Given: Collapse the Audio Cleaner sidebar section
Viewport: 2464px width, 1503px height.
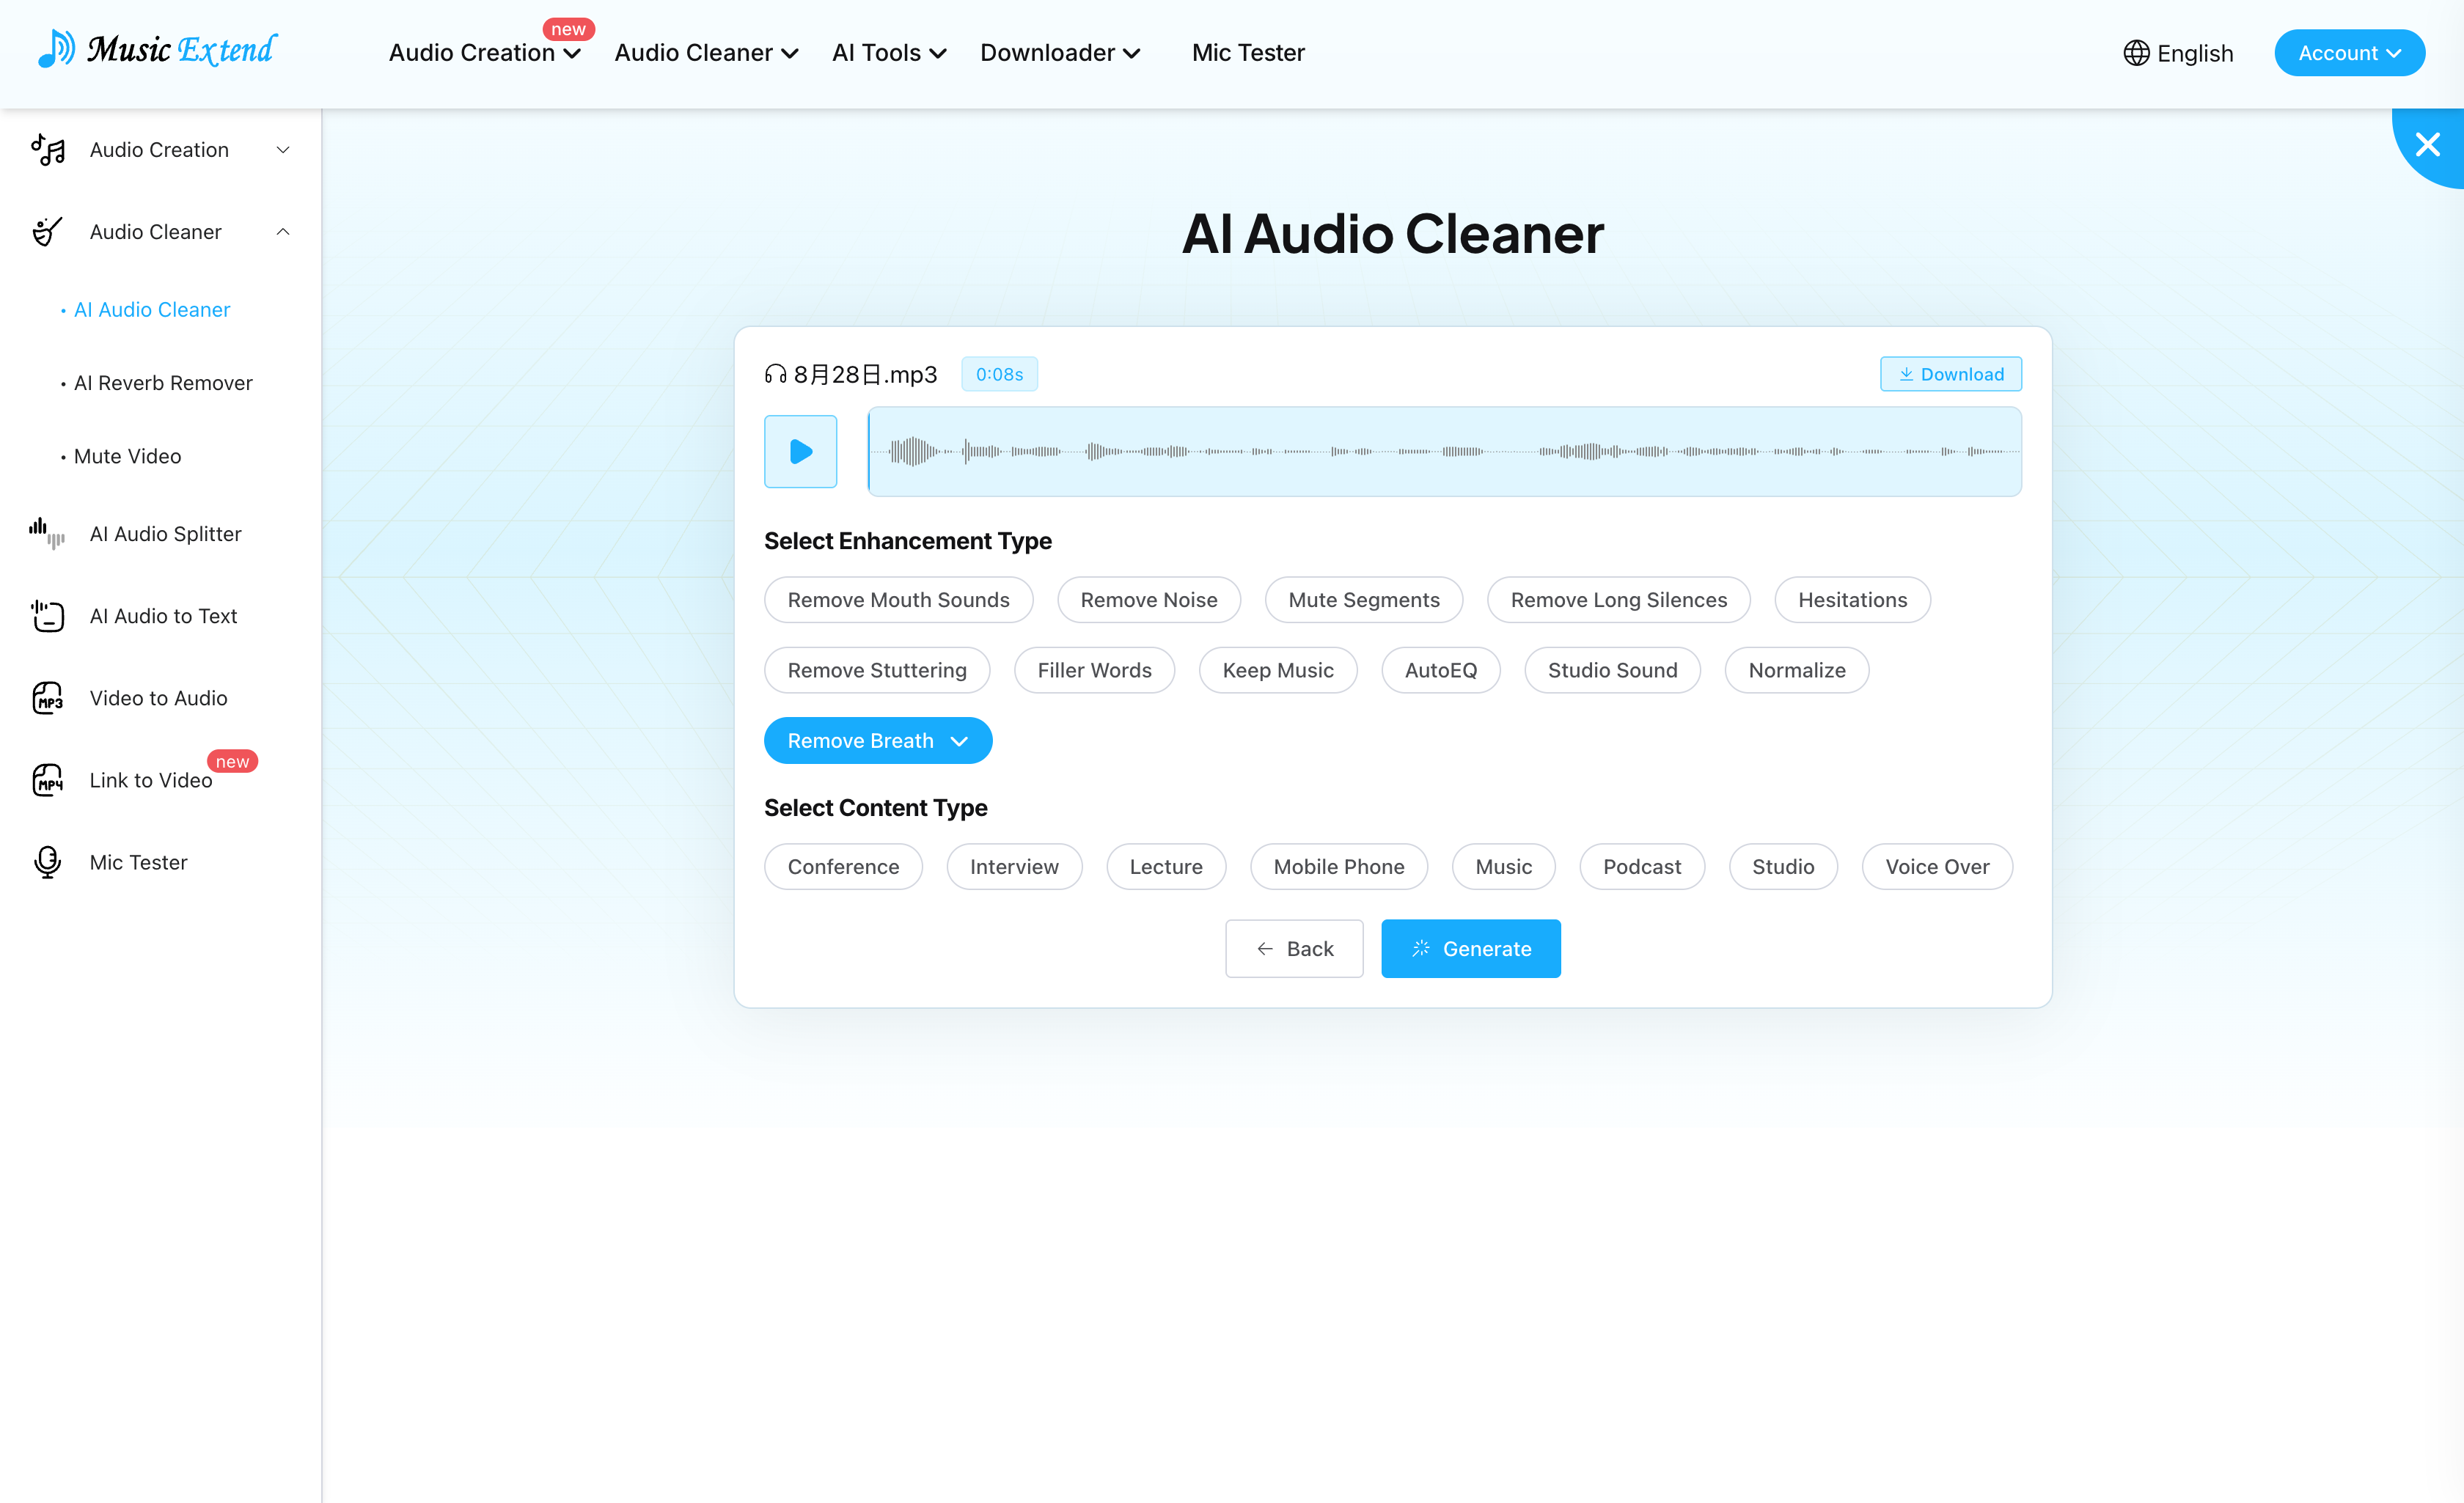Looking at the screenshot, I should [x=283, y=232].
